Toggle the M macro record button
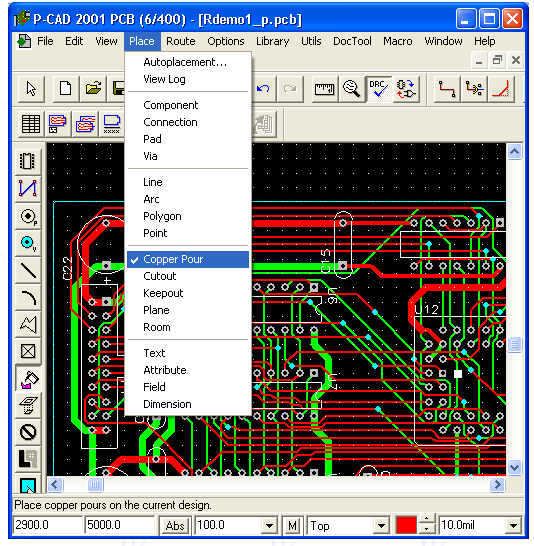Image resolution: width=534 pixels, height=546 pixels. pos(292,525)
